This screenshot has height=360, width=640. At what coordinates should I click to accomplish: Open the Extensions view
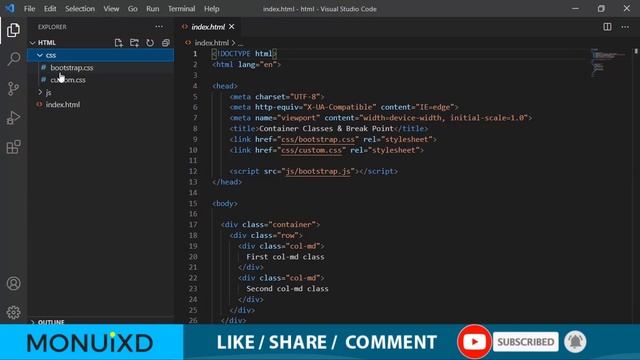coord(13,147)
